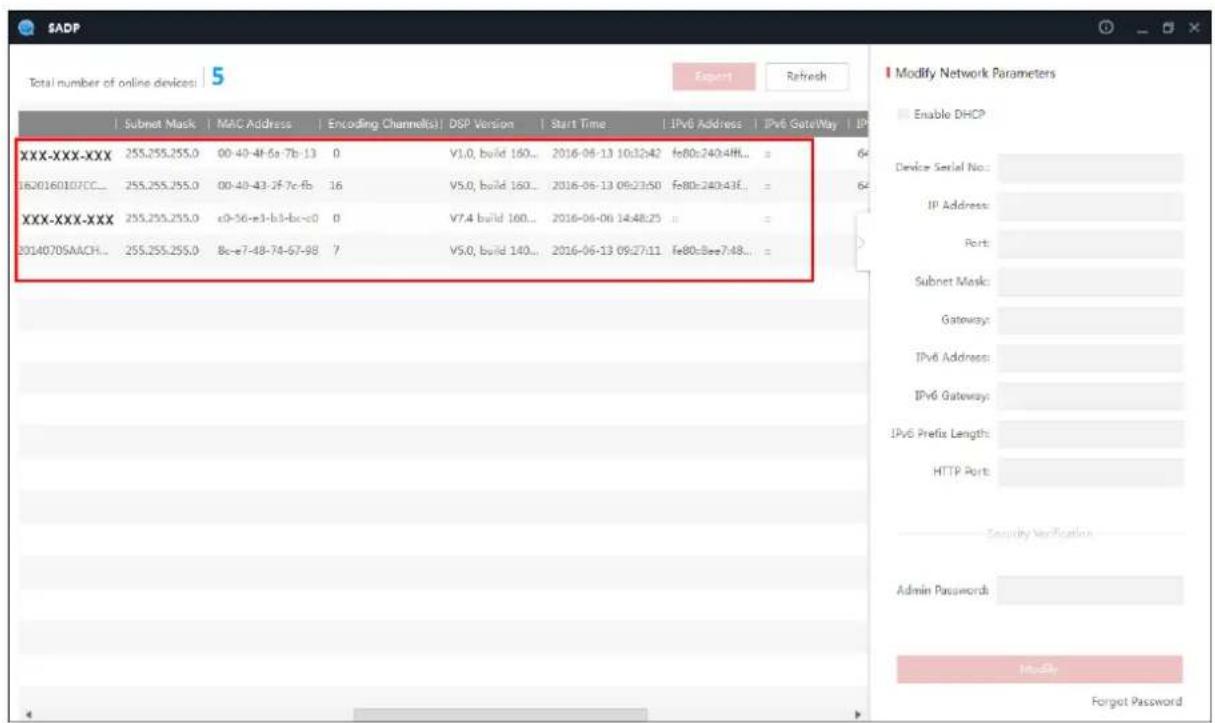Open the Forgot Password link
Image resolution: width=1215 pixels, height=723 pixels.
(1139, 701)
